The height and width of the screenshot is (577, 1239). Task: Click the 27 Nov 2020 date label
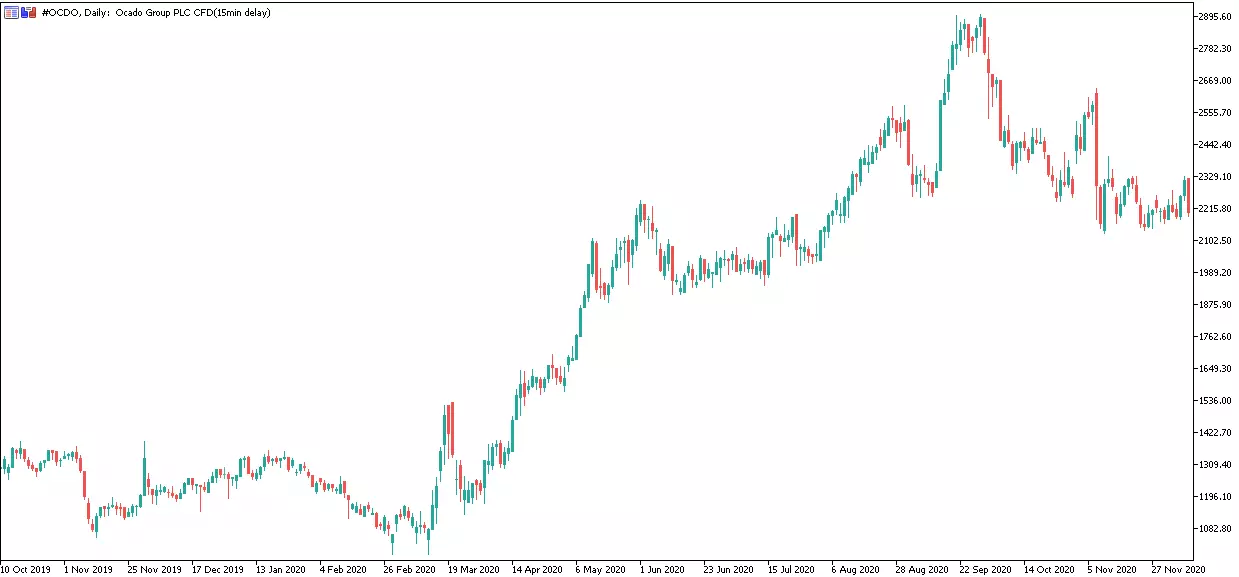[1177, 569]
